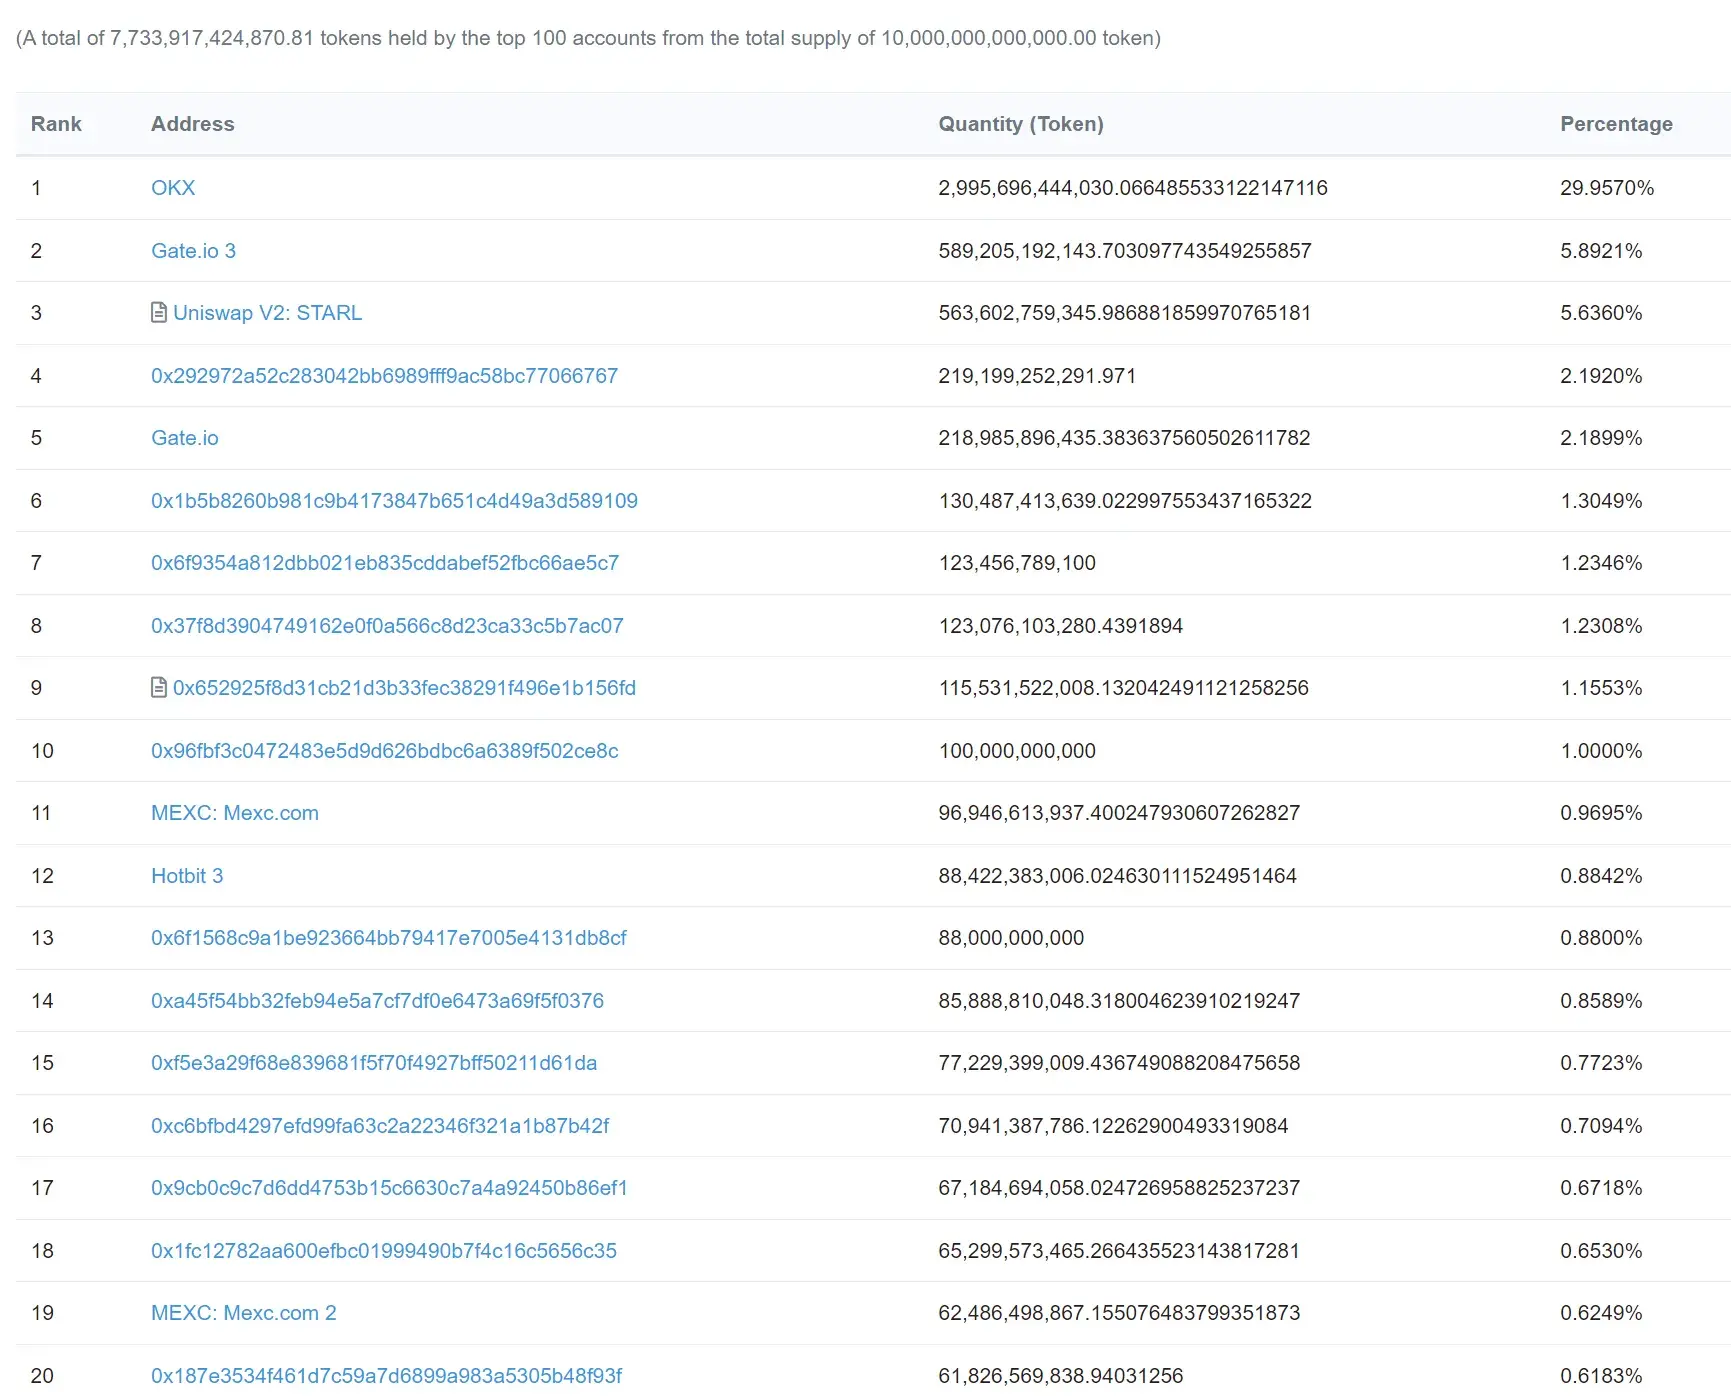Select the 5.8921% percentage value
This screenshot has width=1731, height=1400.
[x=1601, y=251]
